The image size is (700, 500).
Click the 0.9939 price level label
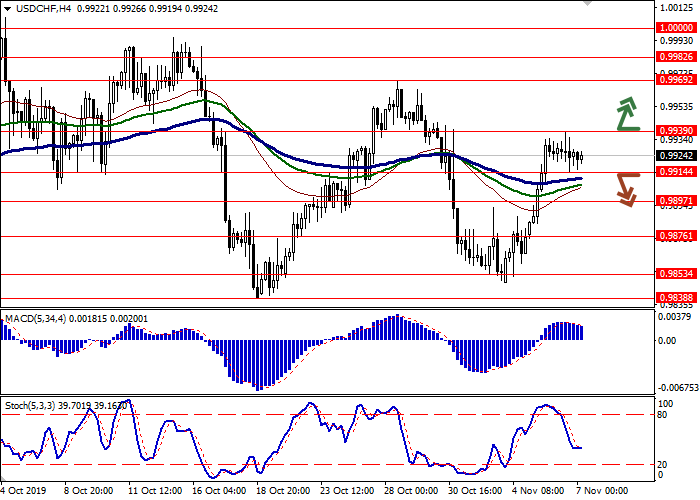[675, 131]
